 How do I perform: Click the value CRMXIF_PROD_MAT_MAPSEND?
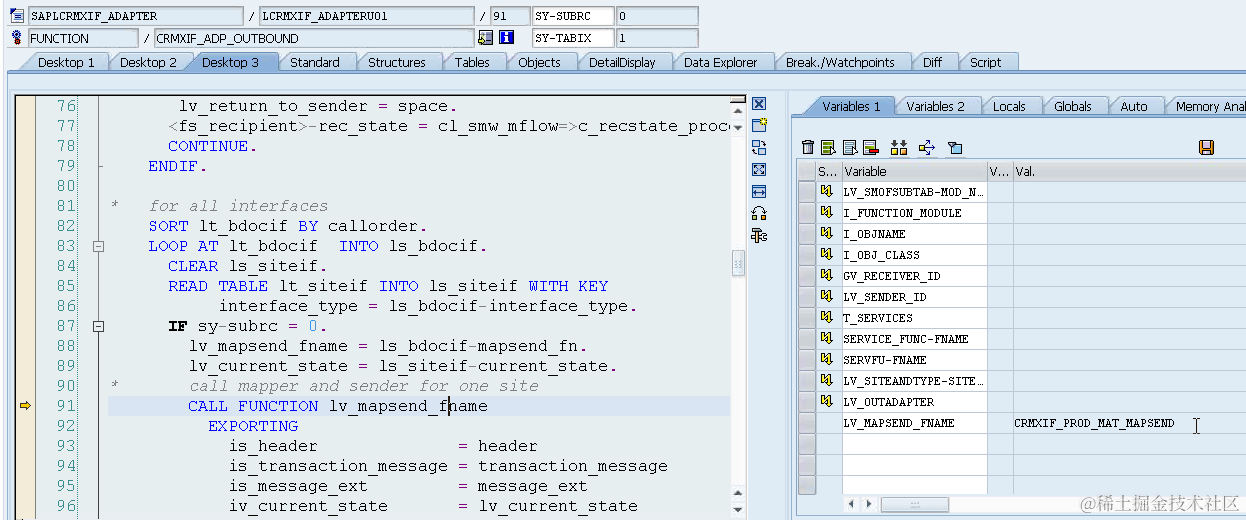click(1094, 423)
